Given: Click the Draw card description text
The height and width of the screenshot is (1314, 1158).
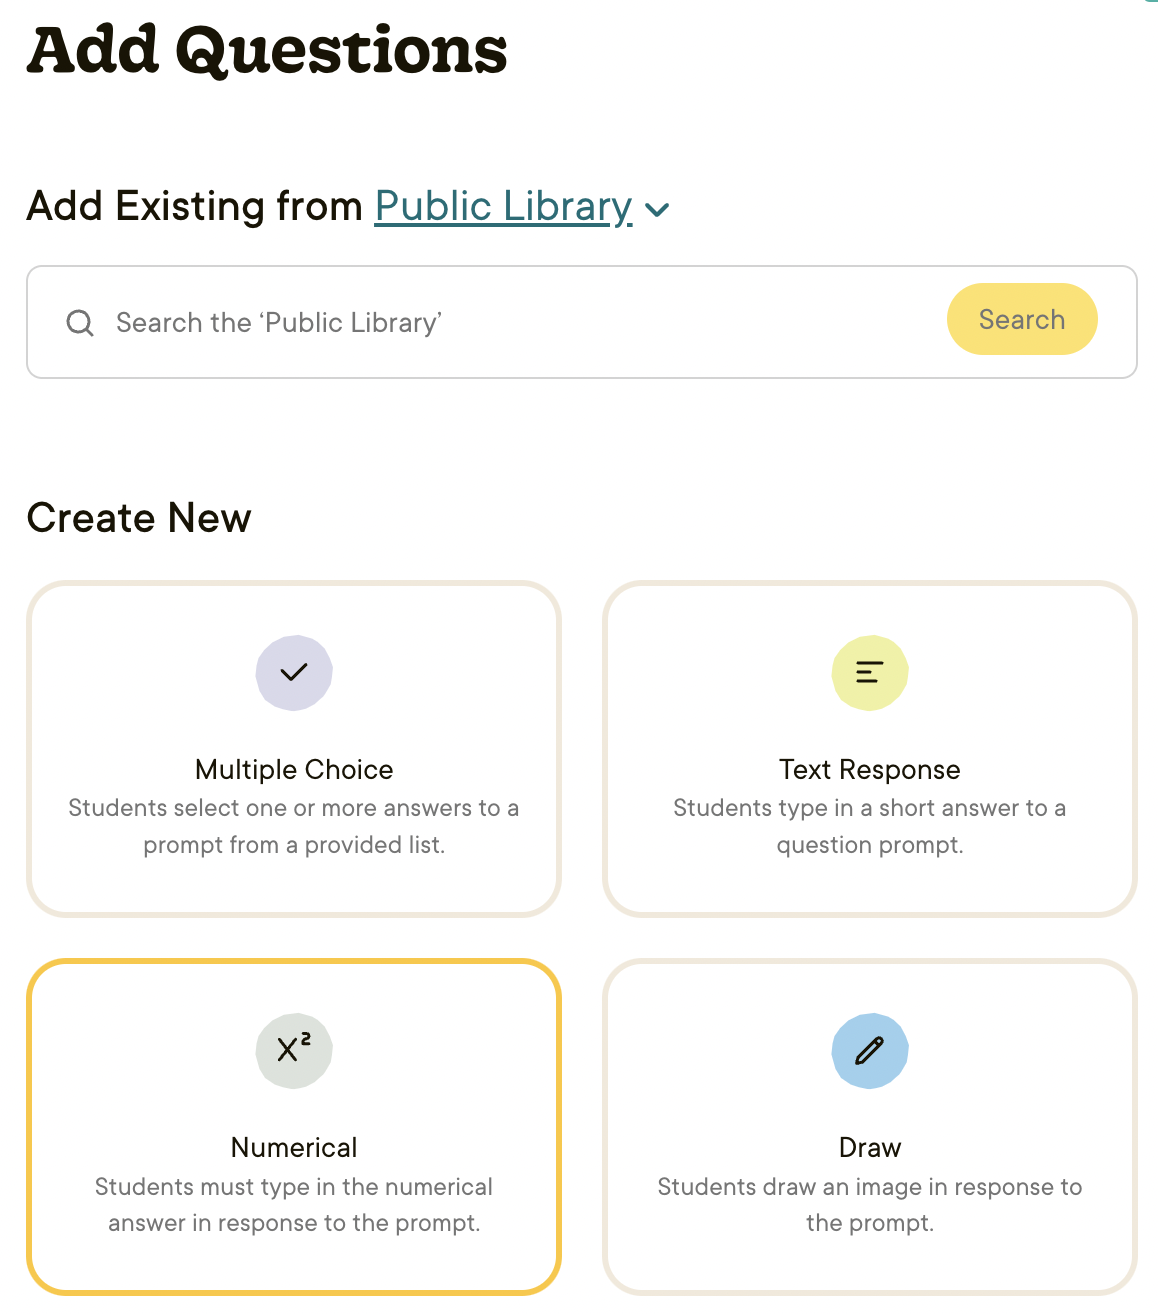Looking at the screenshot, I should point(870,1204).
